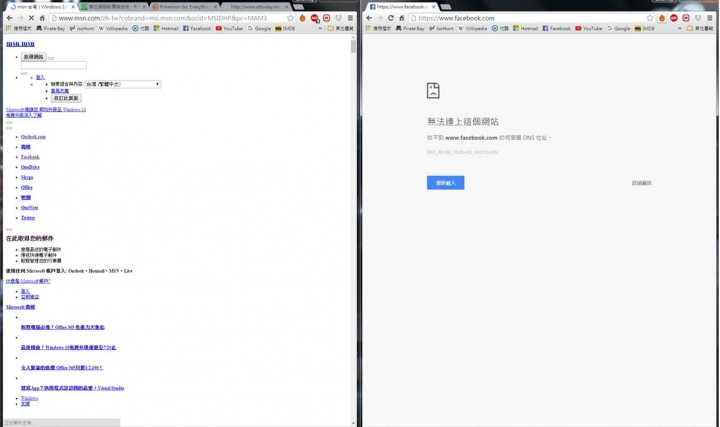
Task: Open the Wikipedia bookmark in the MSN window
Action: 113,28
